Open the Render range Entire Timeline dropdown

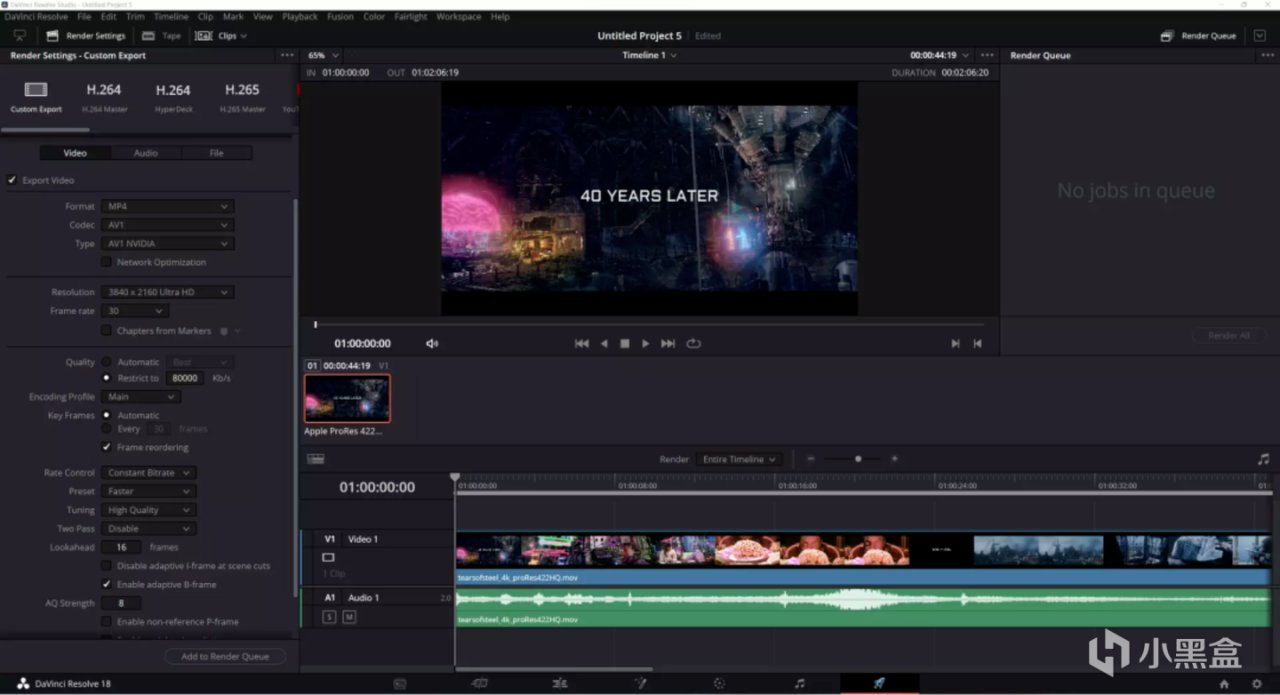(739, 459)
